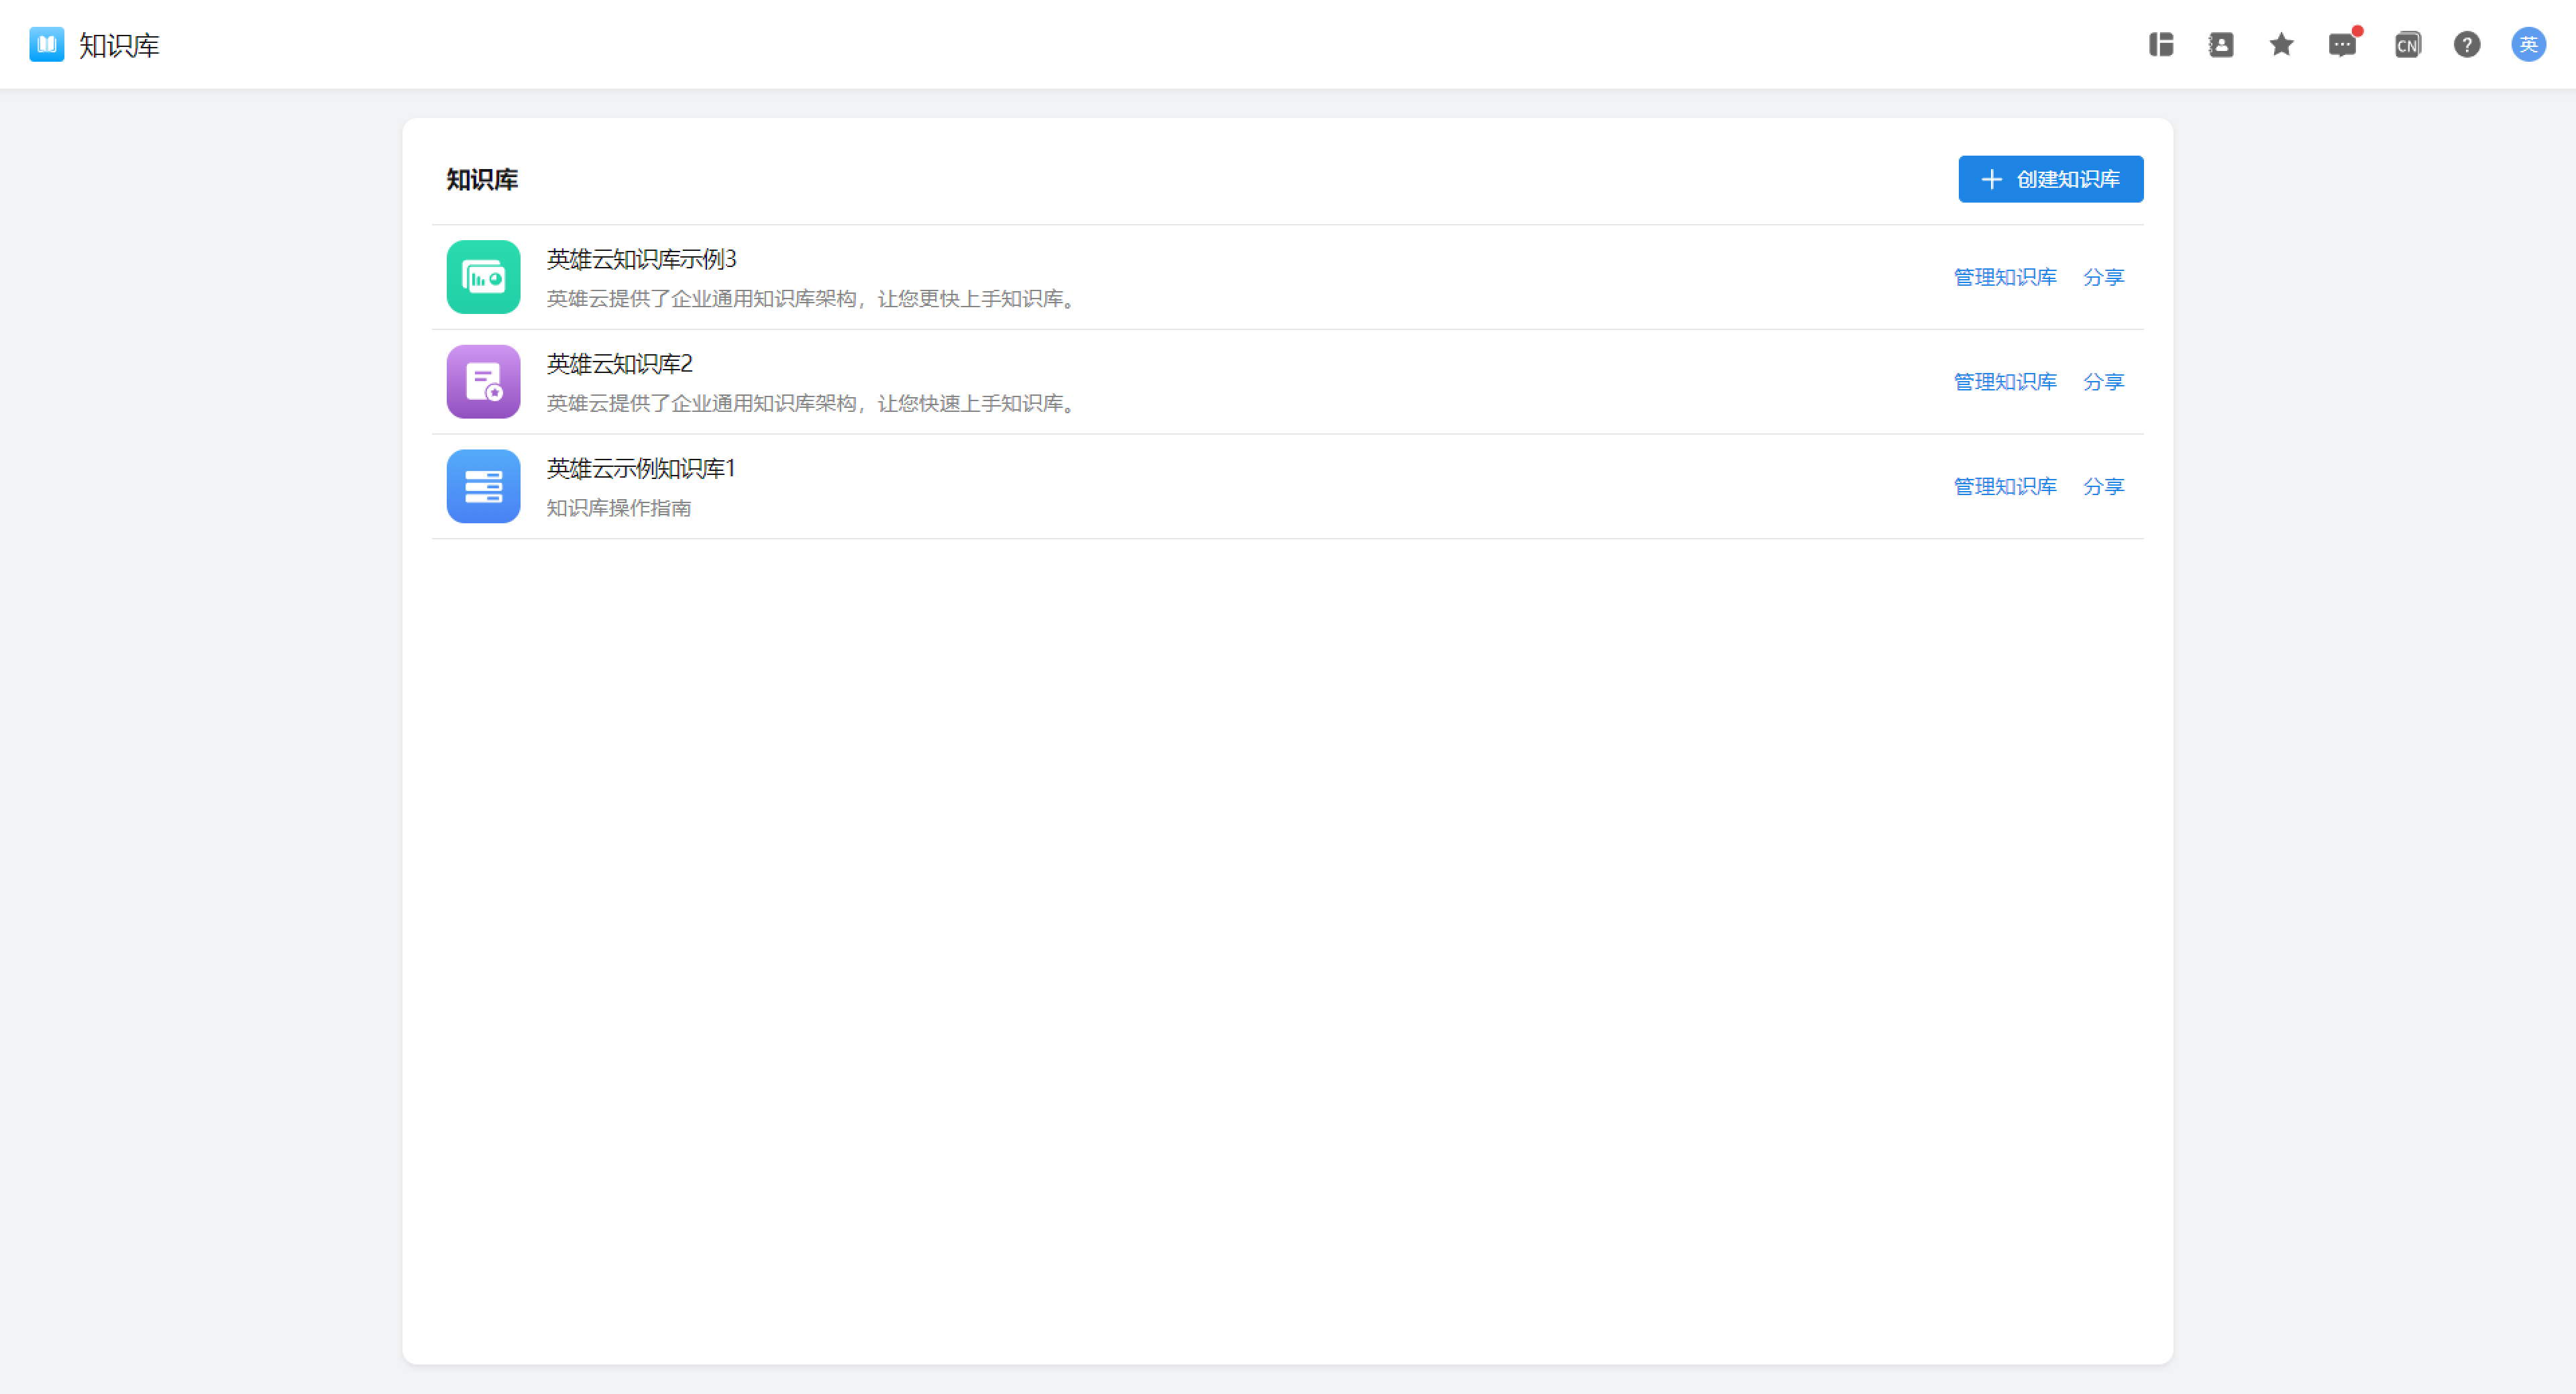Click 知识库 section heading in panel
2576x1394 pixels.
point(482,180)
